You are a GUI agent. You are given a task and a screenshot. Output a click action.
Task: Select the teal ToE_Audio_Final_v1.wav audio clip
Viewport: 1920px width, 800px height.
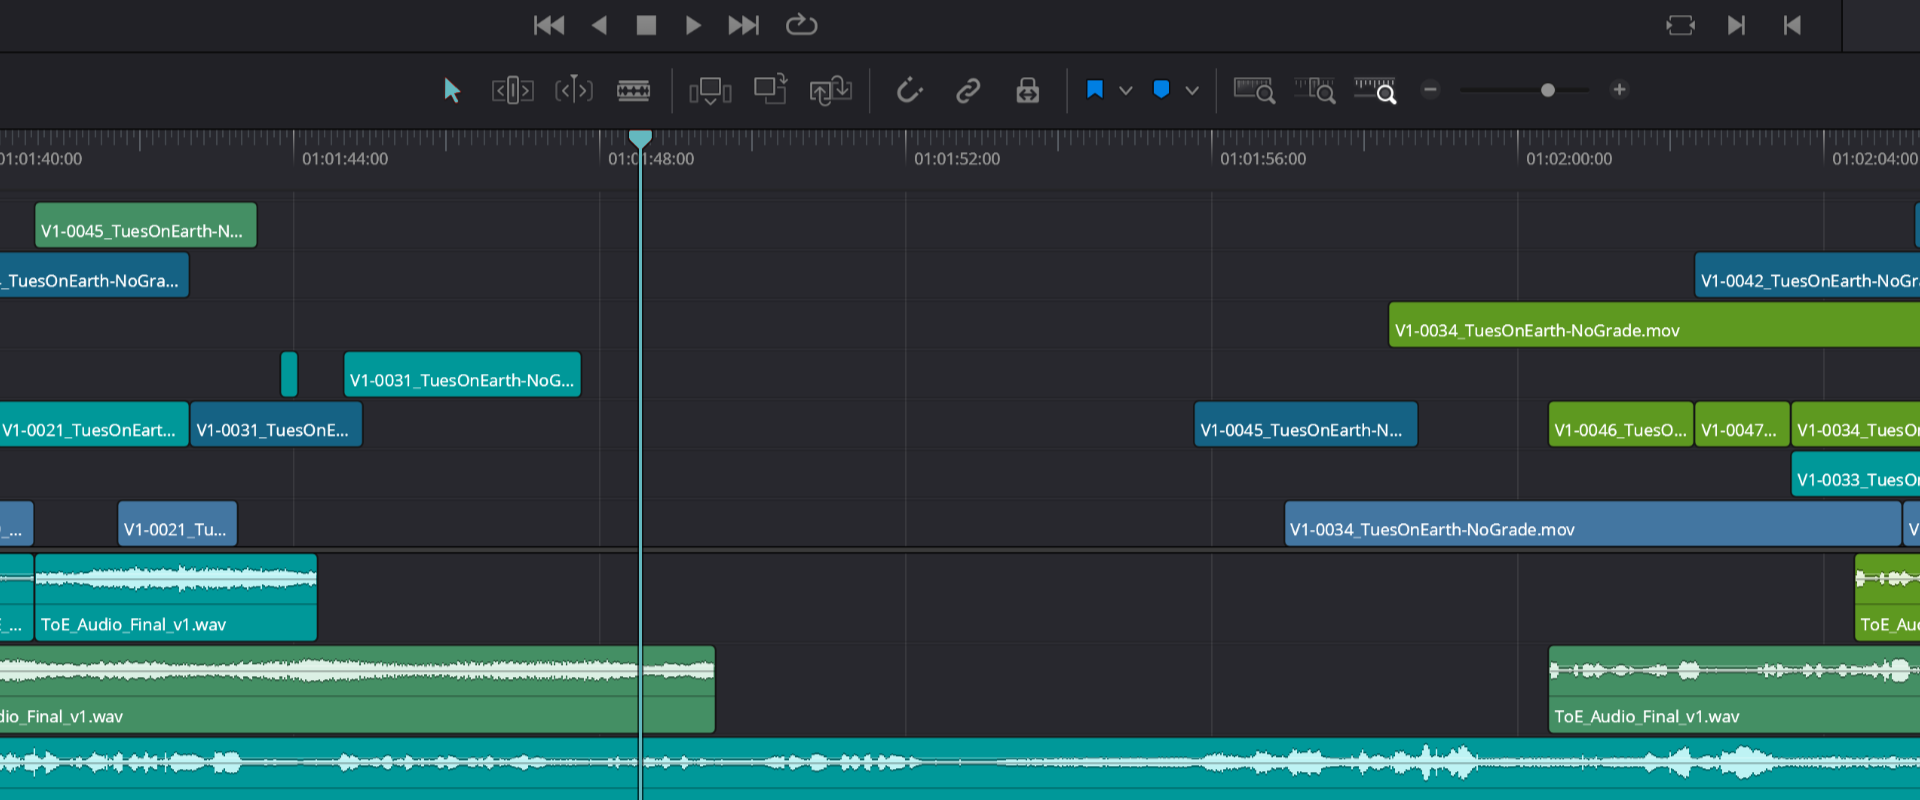176,598
